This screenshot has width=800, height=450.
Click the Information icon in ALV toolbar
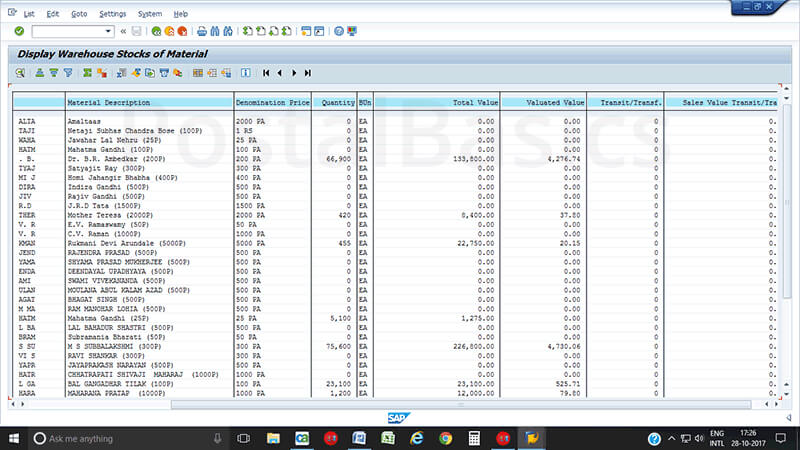click(245, 73)
